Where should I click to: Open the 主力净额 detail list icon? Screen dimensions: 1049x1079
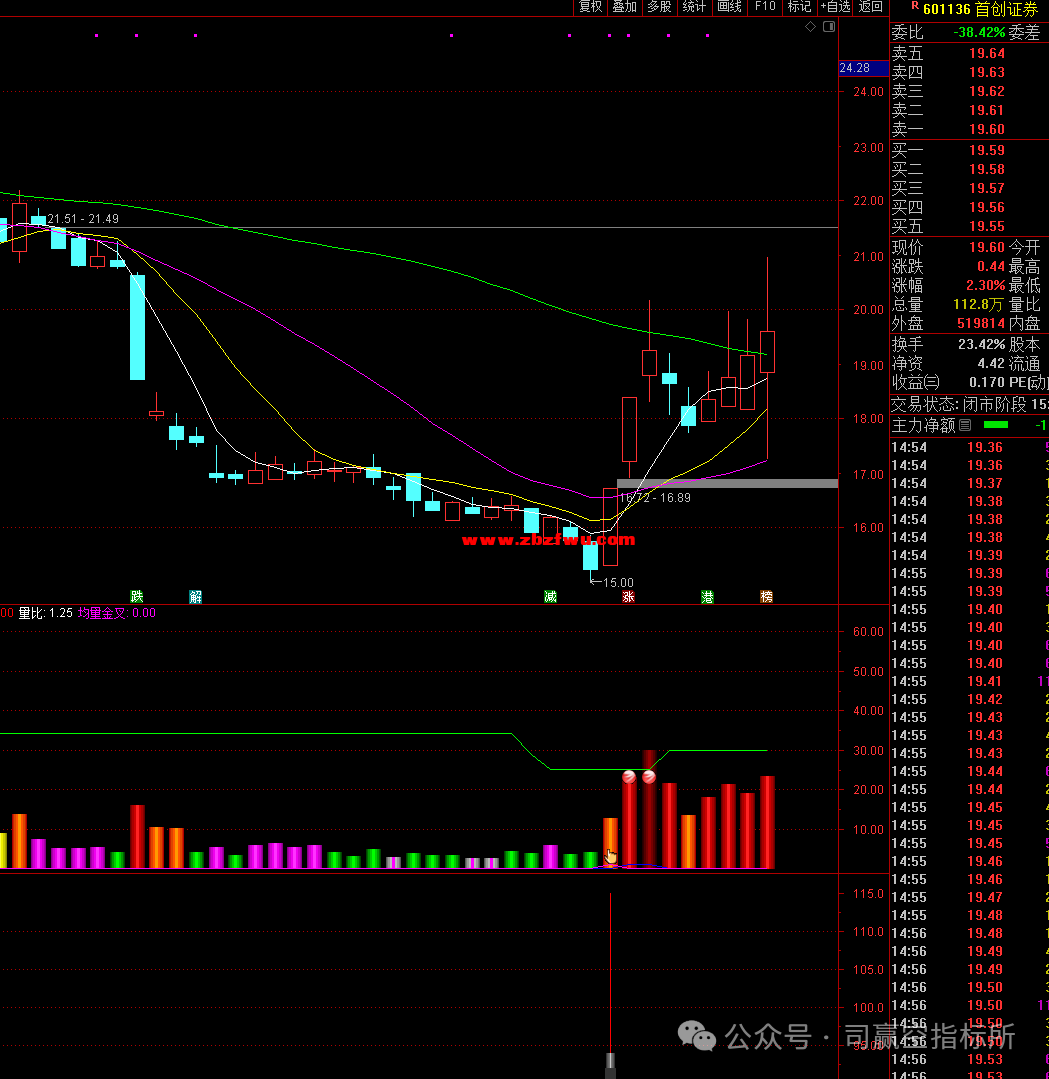click(x=965, y=425)
